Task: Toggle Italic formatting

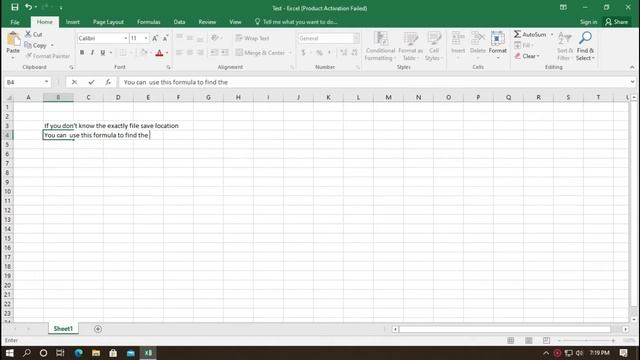Action: tap(92, 52)
